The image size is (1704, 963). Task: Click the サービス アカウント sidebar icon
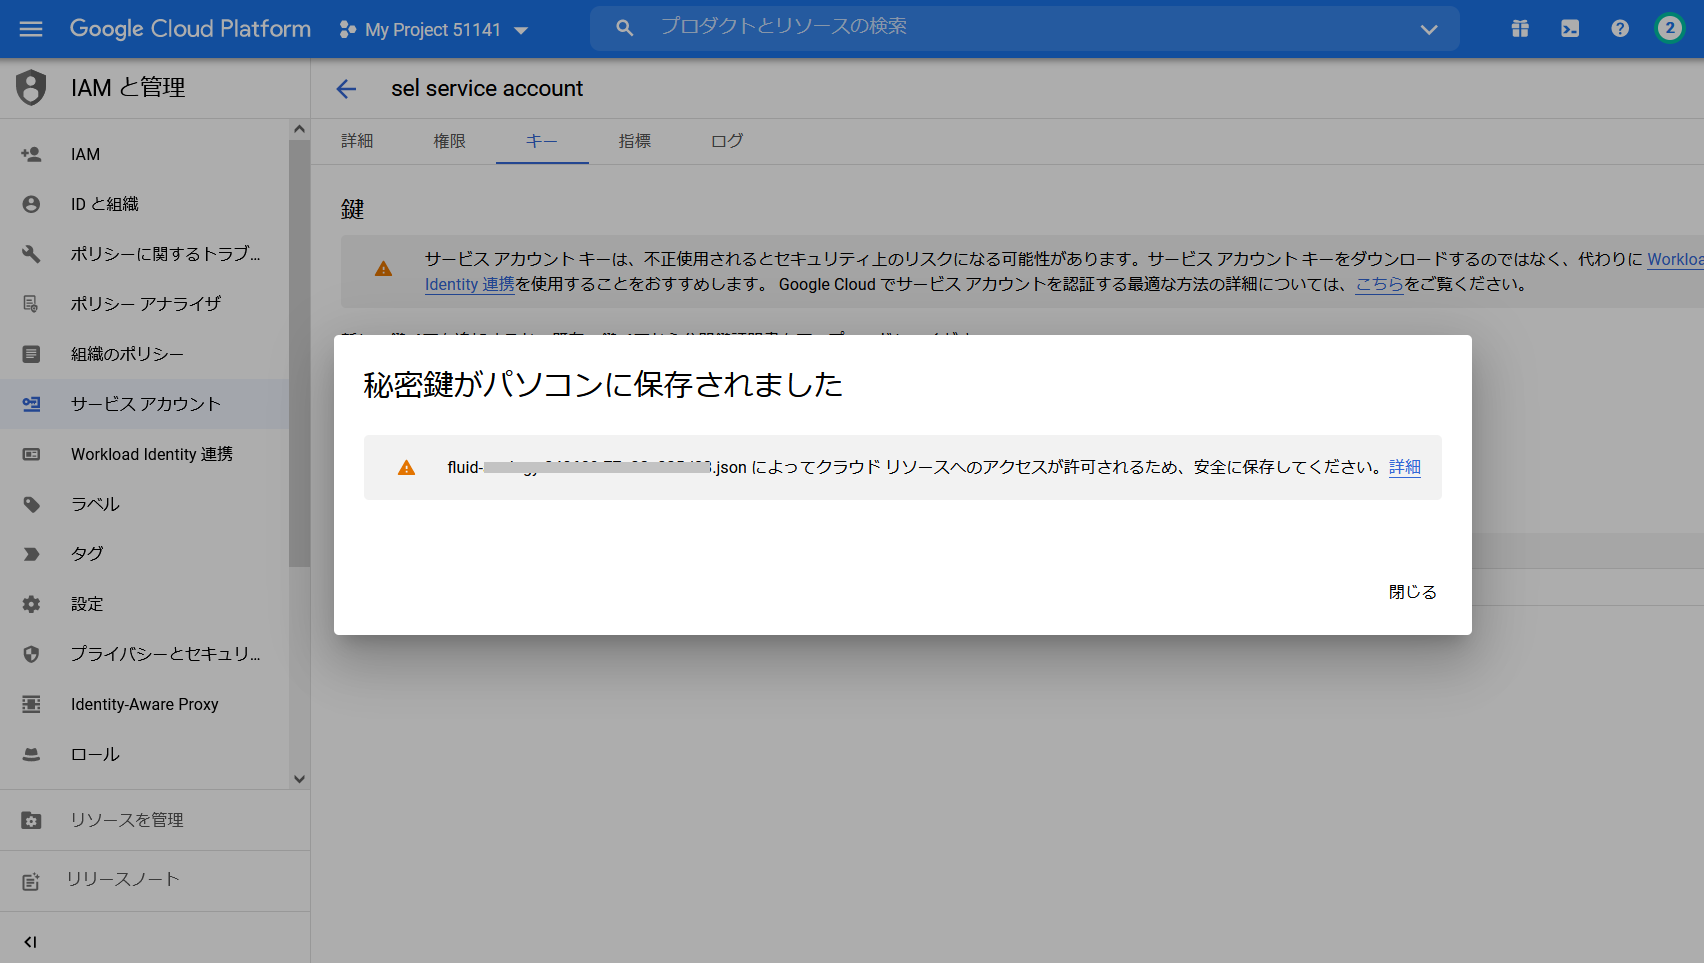[31, 404]
